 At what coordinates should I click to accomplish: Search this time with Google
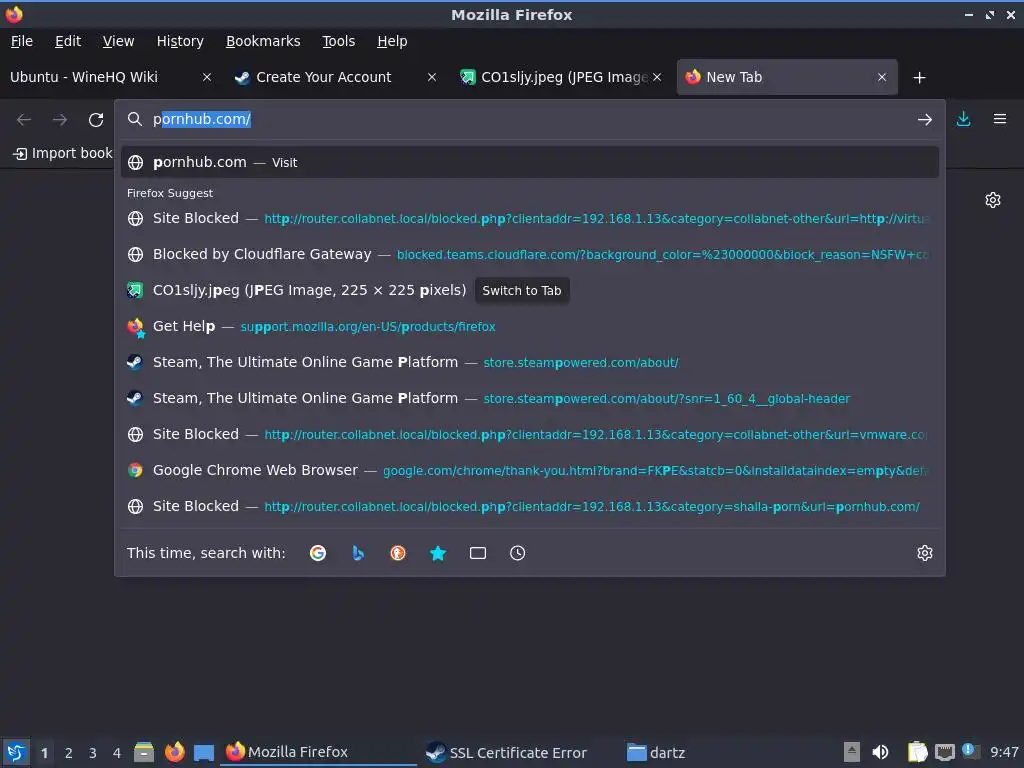pyautogui.click(x=318, y=553)
